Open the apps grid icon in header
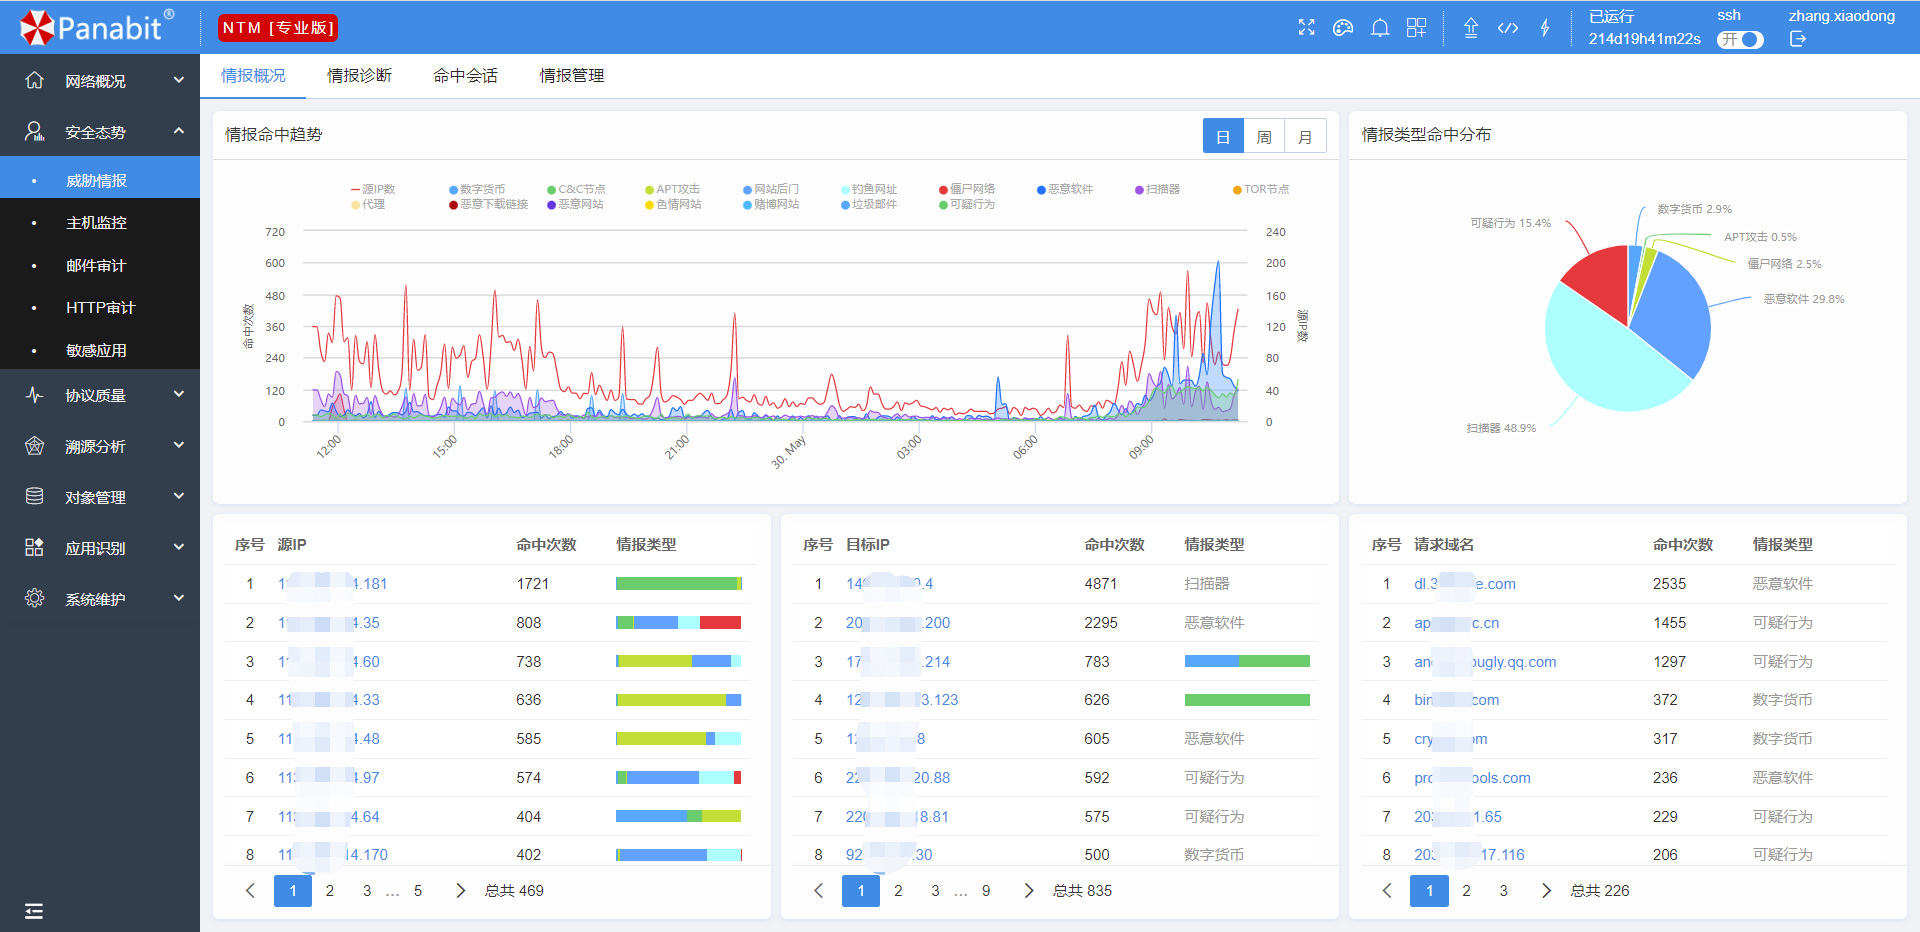Viewport: 1920px width, 932px height. click(x=1417, y=28)
